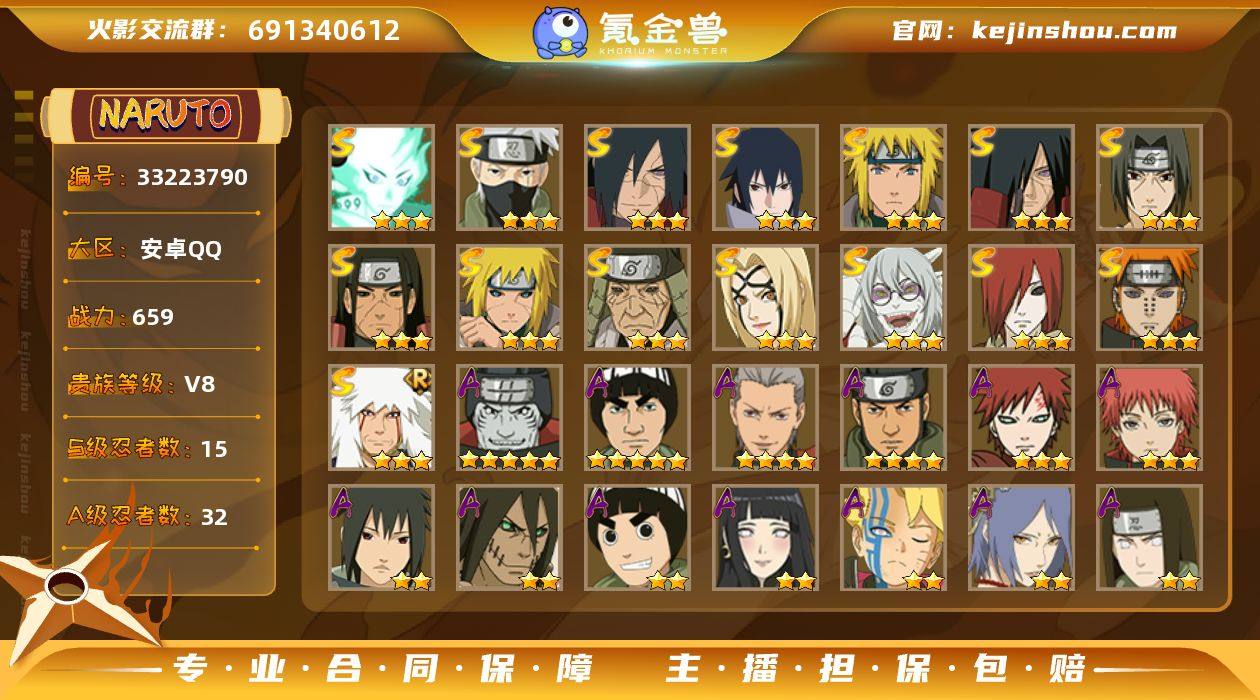Select the red-haired Gaara portrait
Screen dimensions: 1260x700
tap(1022, 418)
